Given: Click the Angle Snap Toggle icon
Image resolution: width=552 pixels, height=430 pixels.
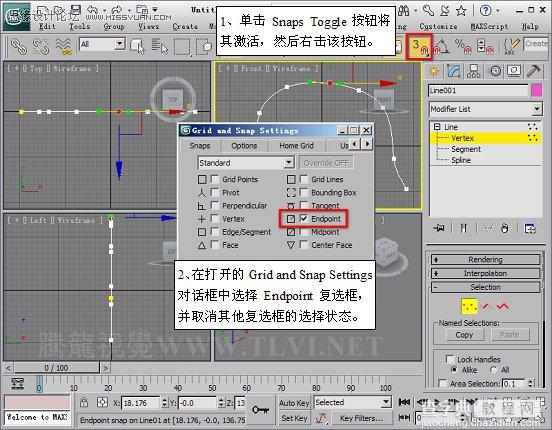Looking at the screenshot, I should click(441, 46).
